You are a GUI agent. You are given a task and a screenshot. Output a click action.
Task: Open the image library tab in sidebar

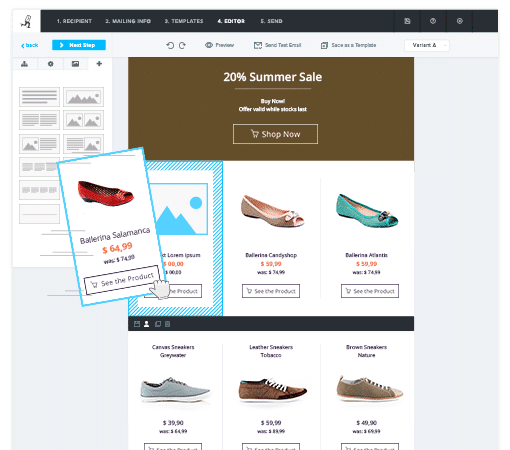[76, 64]
